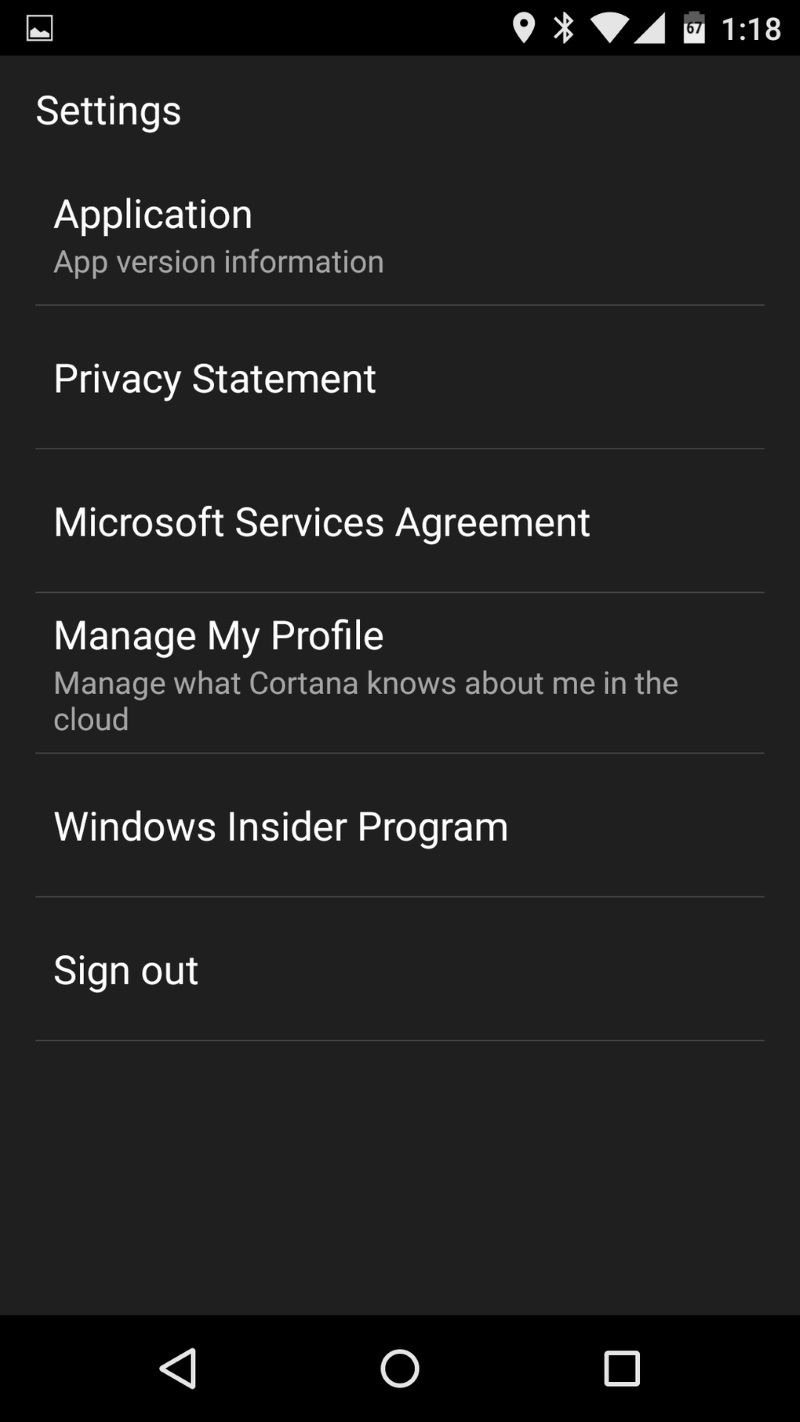Tap the empty area beneath Sign out
This screenshot has height=1422, width=800.
click(400, 1175)
